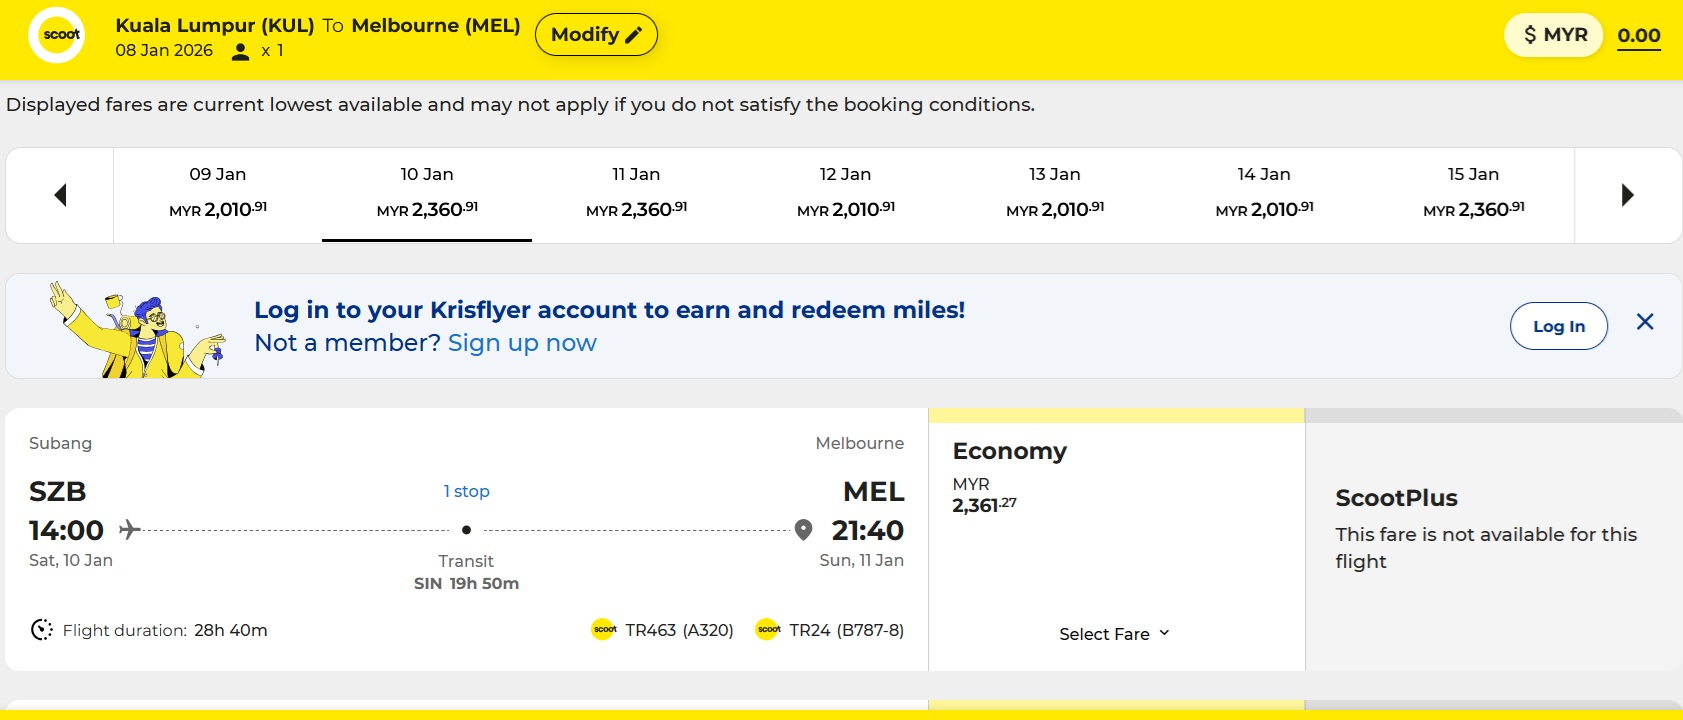Show later dates with right arrow

(1627, 195)
